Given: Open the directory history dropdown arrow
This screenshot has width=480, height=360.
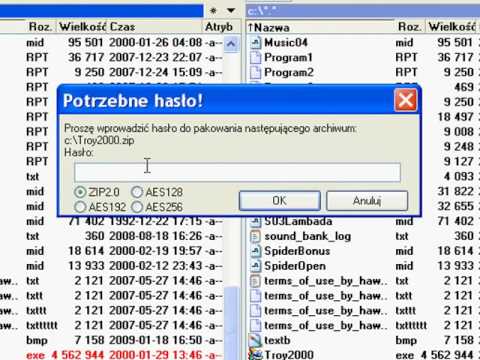Looking at the screenshot, I should coord(231,11).
